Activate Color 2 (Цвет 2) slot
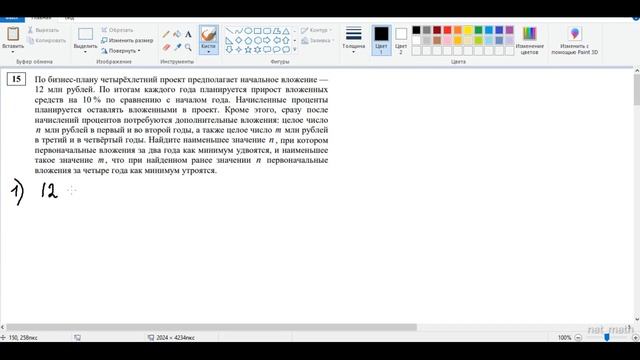 401,40
